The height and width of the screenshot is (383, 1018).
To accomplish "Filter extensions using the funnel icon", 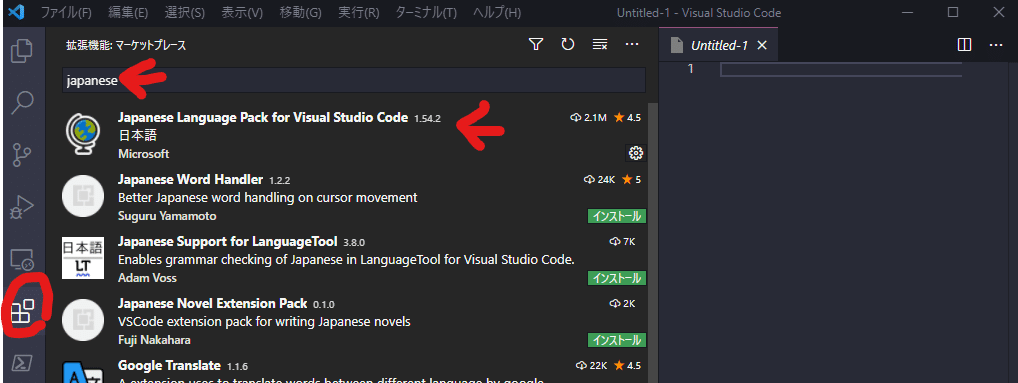I will point(536,45).
